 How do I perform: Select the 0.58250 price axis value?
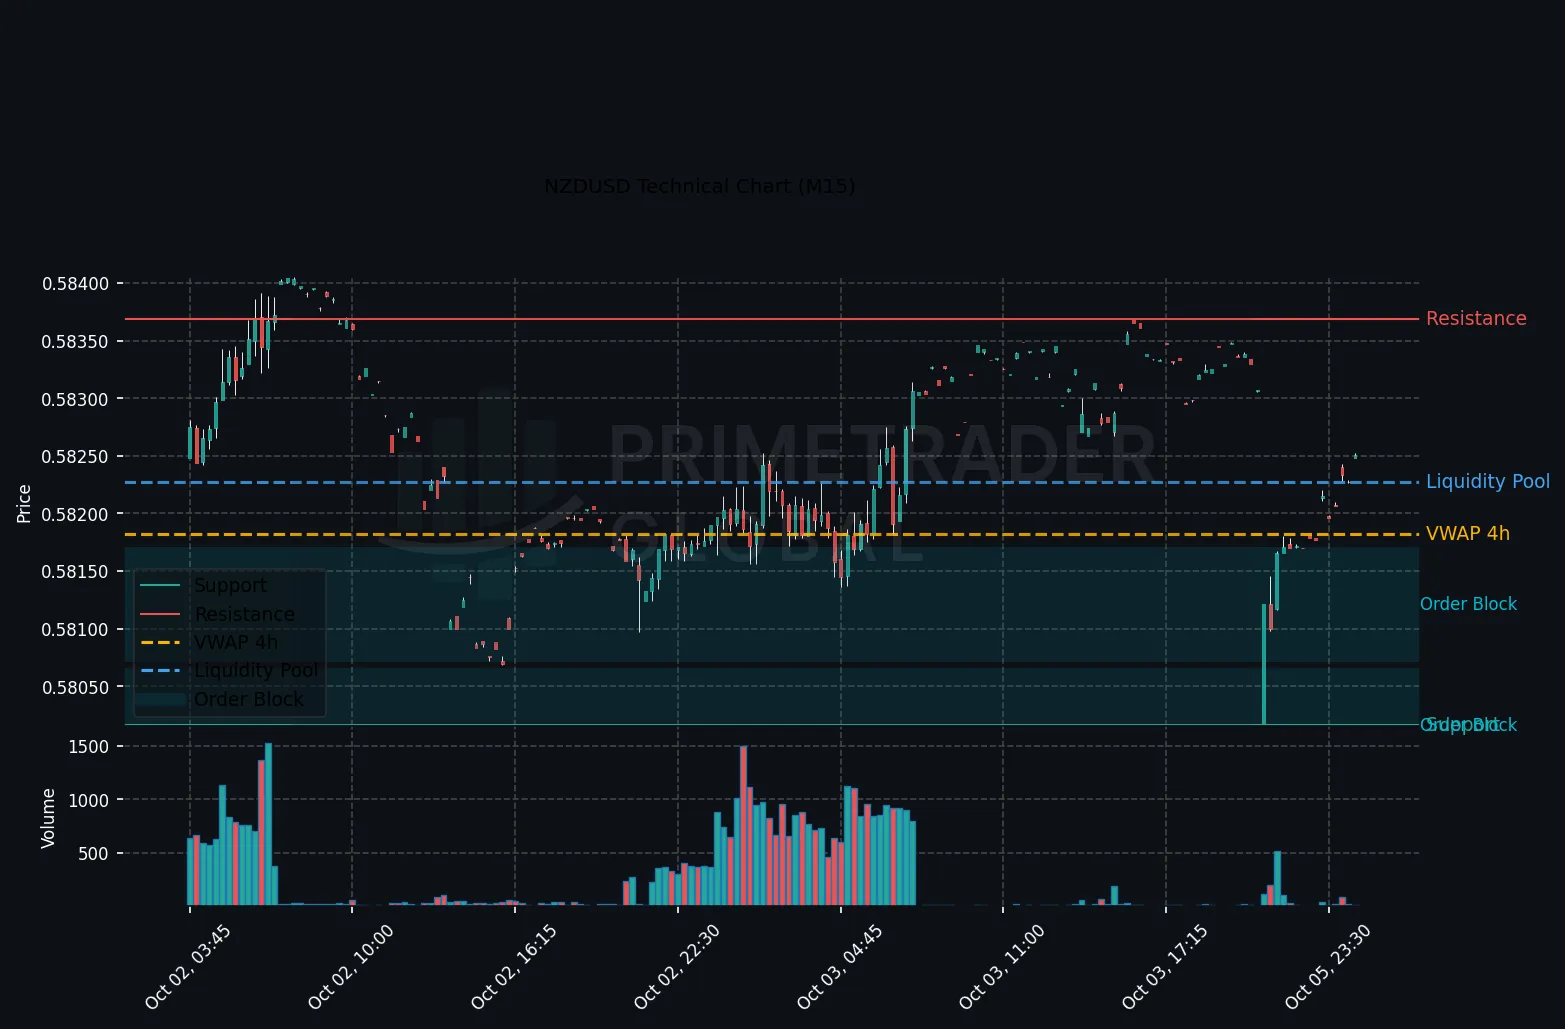[75, 457]
